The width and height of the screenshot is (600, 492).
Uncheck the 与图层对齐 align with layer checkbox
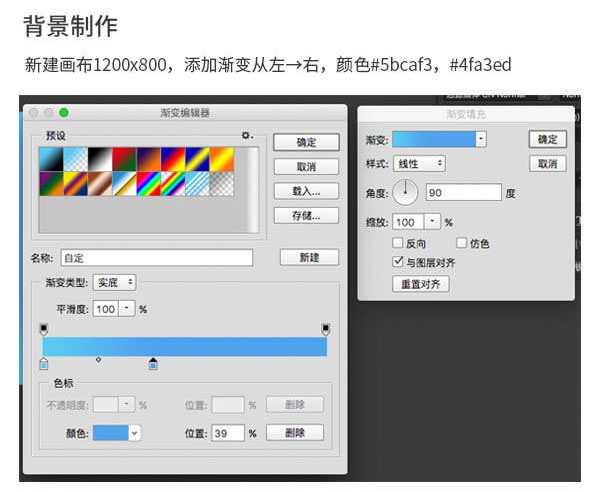(x=398, y=262)
